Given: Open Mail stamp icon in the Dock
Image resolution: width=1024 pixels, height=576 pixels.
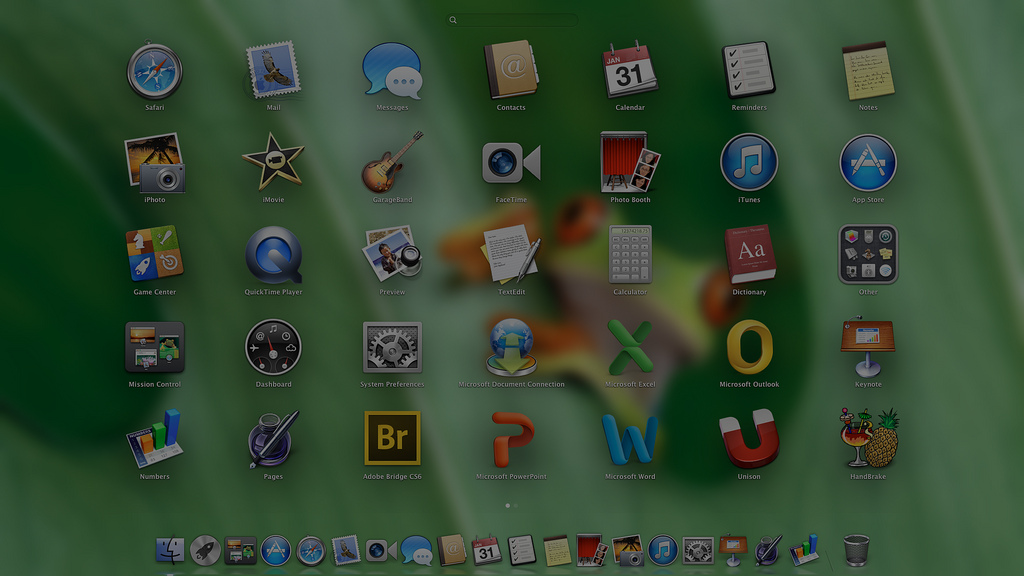Looking at the screenshot, I should point(346,551).
